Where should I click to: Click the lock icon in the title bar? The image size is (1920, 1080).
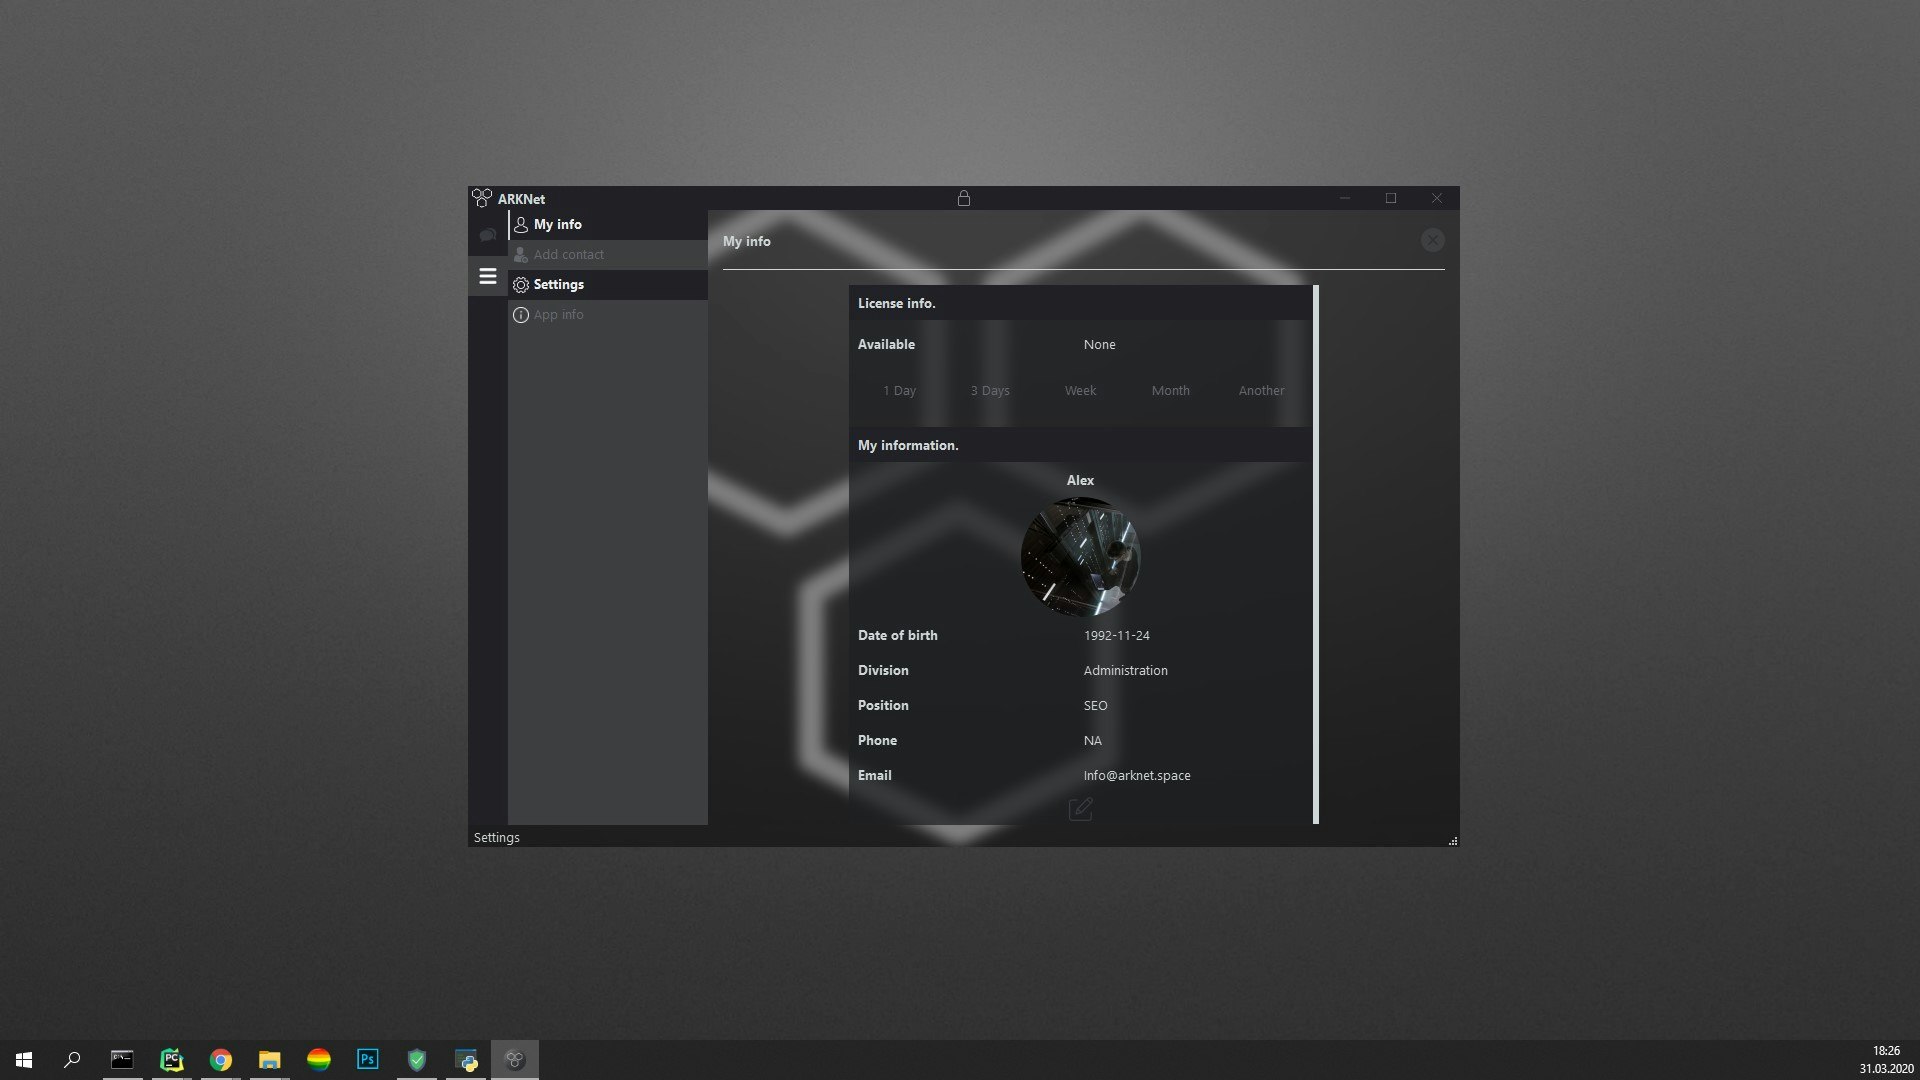click(963, 198)
